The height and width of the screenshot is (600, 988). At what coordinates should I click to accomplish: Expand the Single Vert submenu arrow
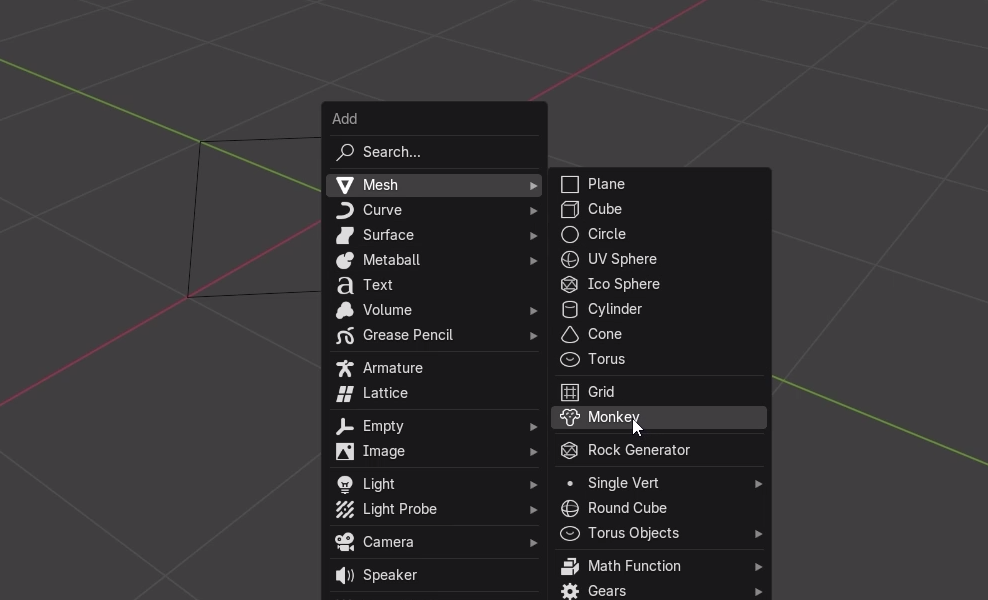click(x=758, y=483)
